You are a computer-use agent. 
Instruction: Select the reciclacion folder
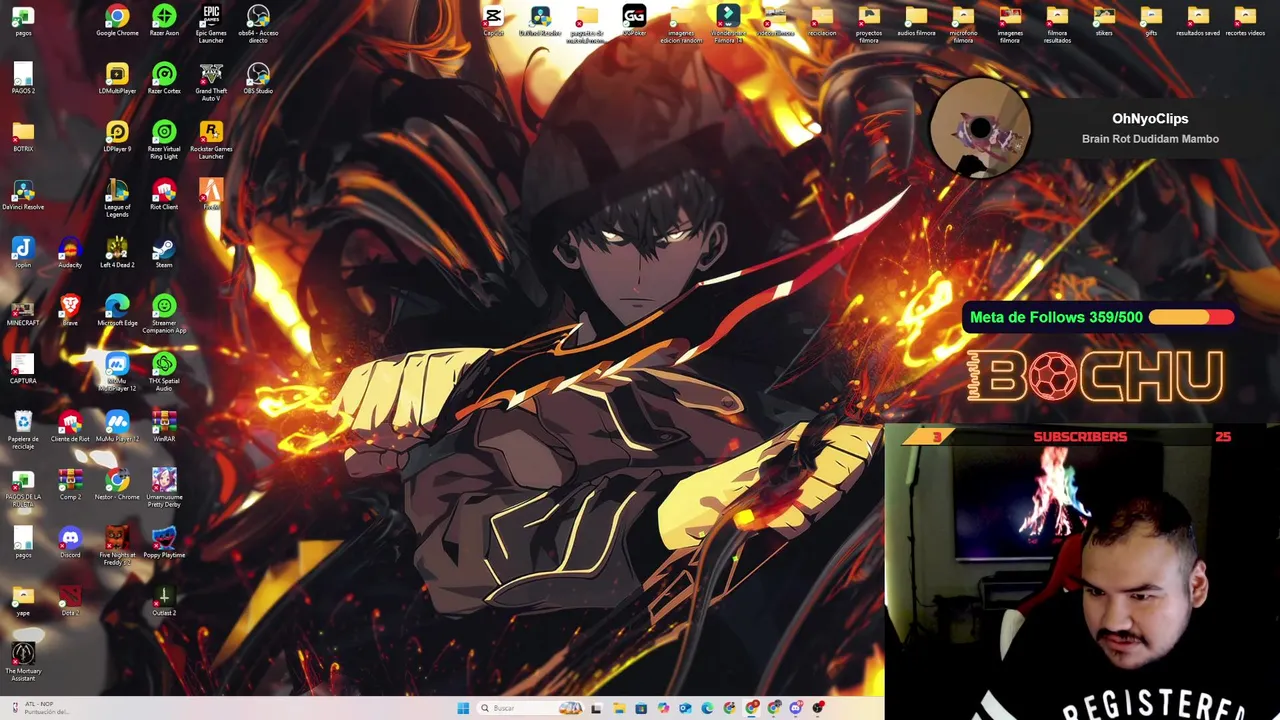[822, 20]
